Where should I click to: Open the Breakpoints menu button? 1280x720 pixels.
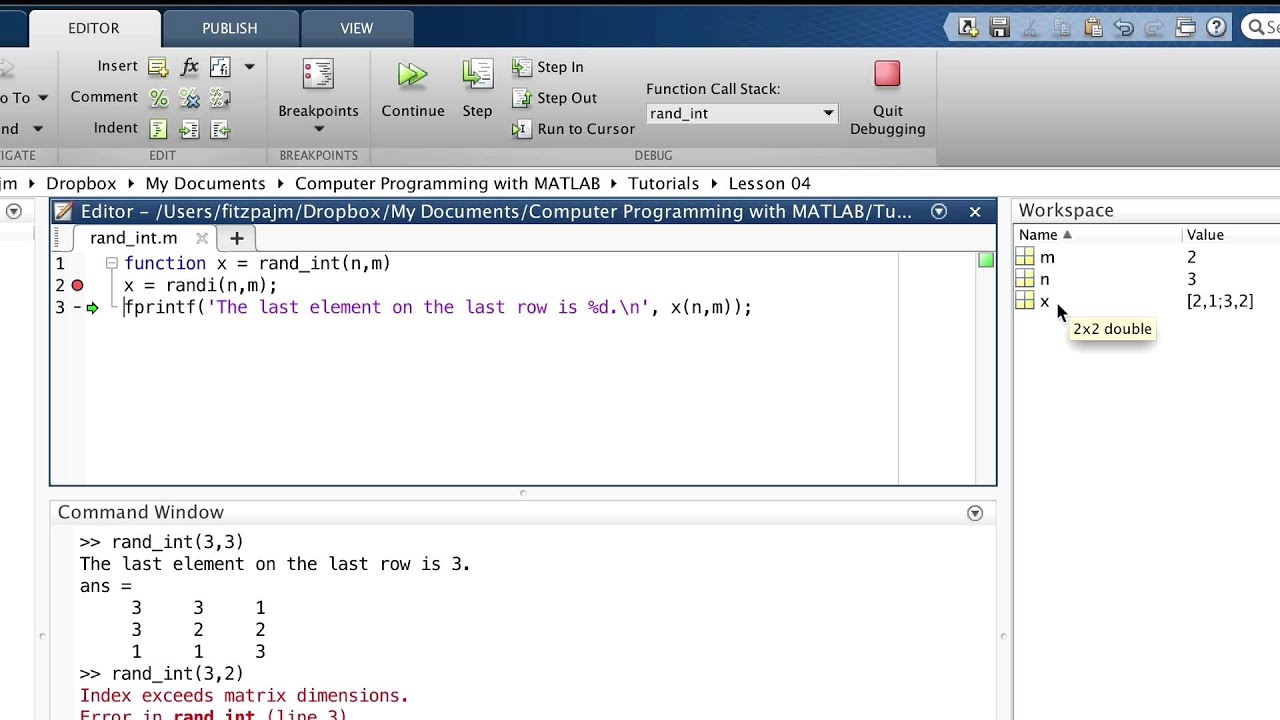pyautogui.click(x=318, y=96)
